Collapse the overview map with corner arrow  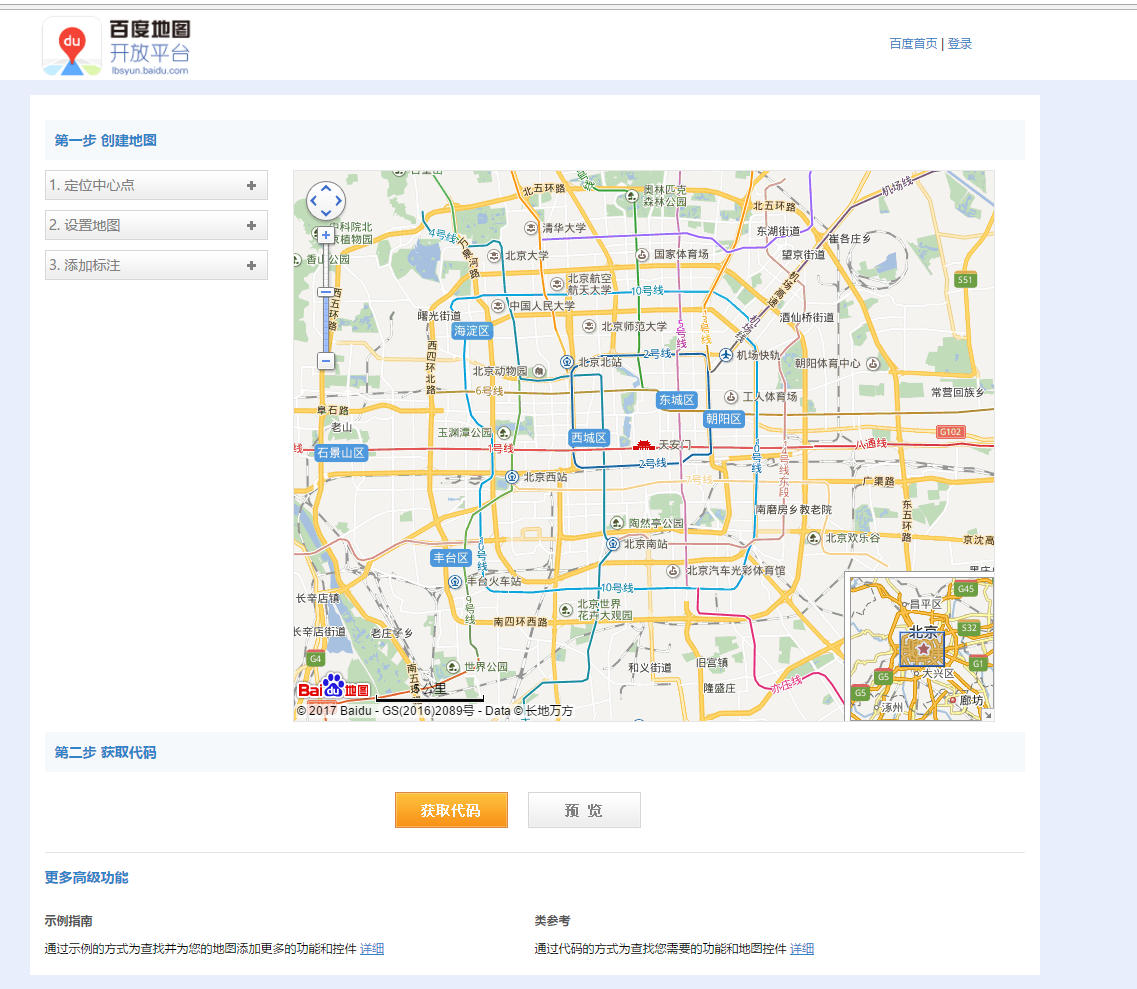(x=988, y=715)
